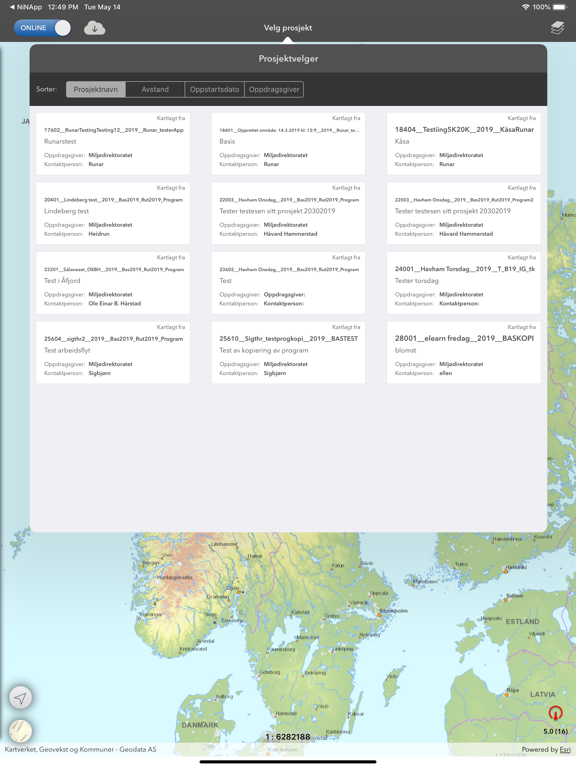The height and width of the screenshot is (768, 576).
Task: Sort projects by Oppstartsdato
Action: (215, 89)
